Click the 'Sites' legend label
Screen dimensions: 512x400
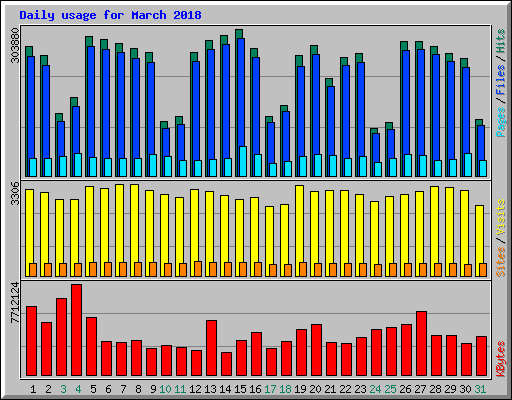[x=500, y=262]
